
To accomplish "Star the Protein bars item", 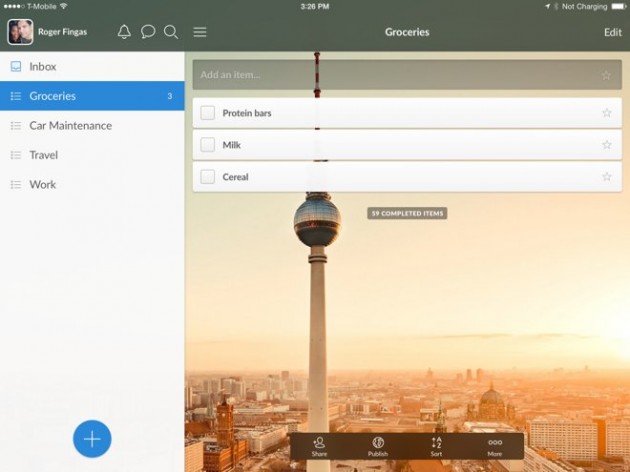I will point(607,113).
